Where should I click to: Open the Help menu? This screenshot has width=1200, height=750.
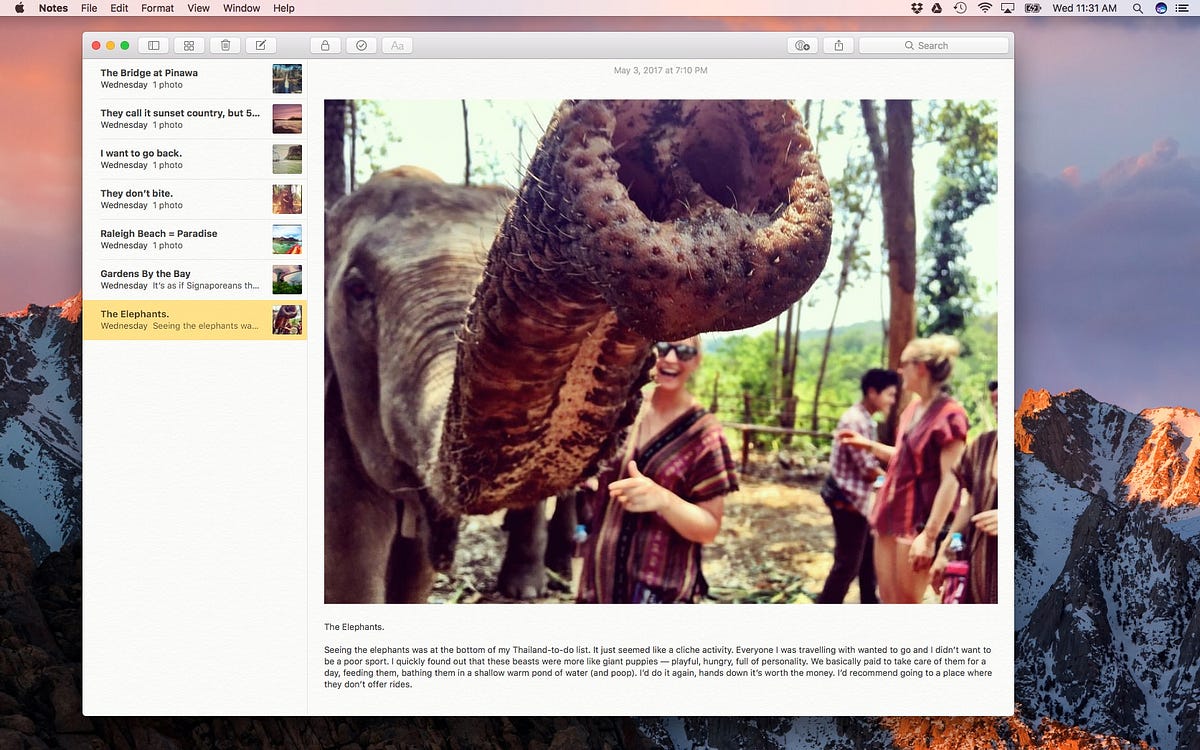coord(284,8)
